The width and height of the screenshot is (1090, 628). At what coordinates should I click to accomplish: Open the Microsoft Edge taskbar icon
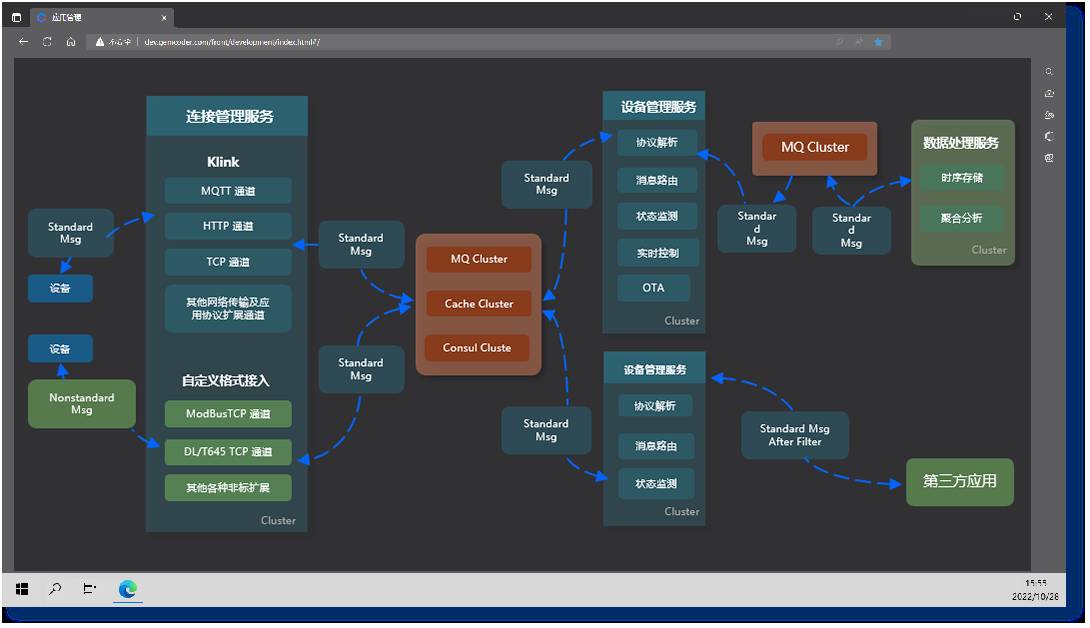pos(127,589)
